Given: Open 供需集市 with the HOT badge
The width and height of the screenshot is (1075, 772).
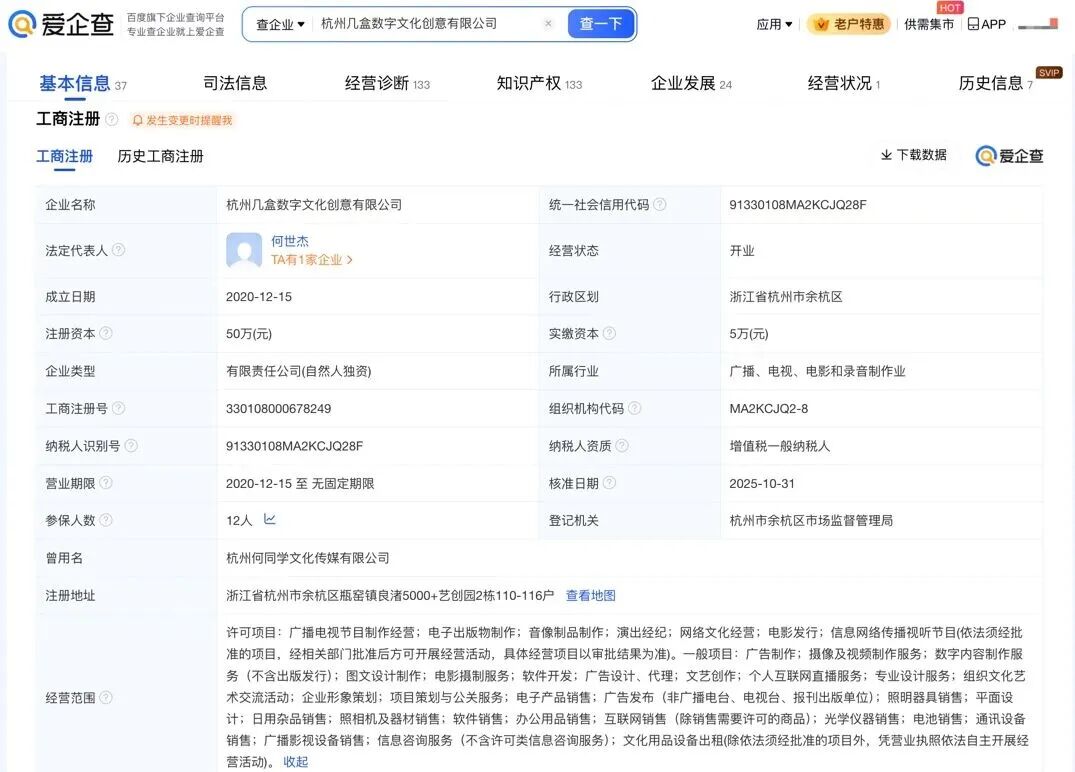Looking at the screenshot, I should pos(929,23).
